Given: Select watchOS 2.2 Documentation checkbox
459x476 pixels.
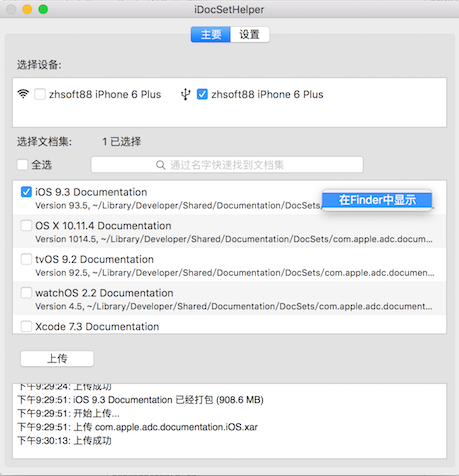Looking at the screenshot, I should pos(26,293).
